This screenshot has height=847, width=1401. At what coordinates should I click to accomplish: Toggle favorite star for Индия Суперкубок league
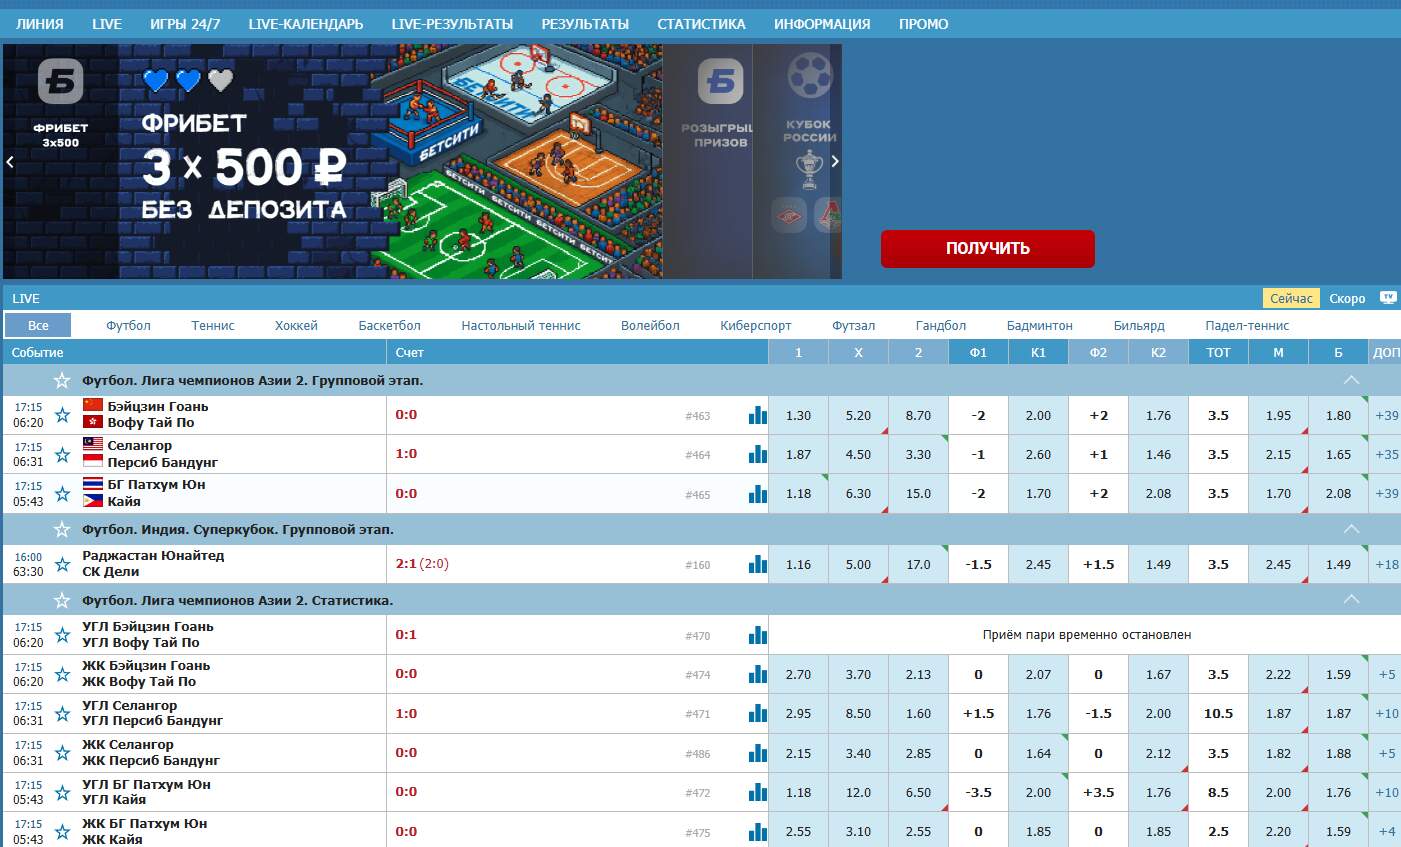tap(62, 529)
